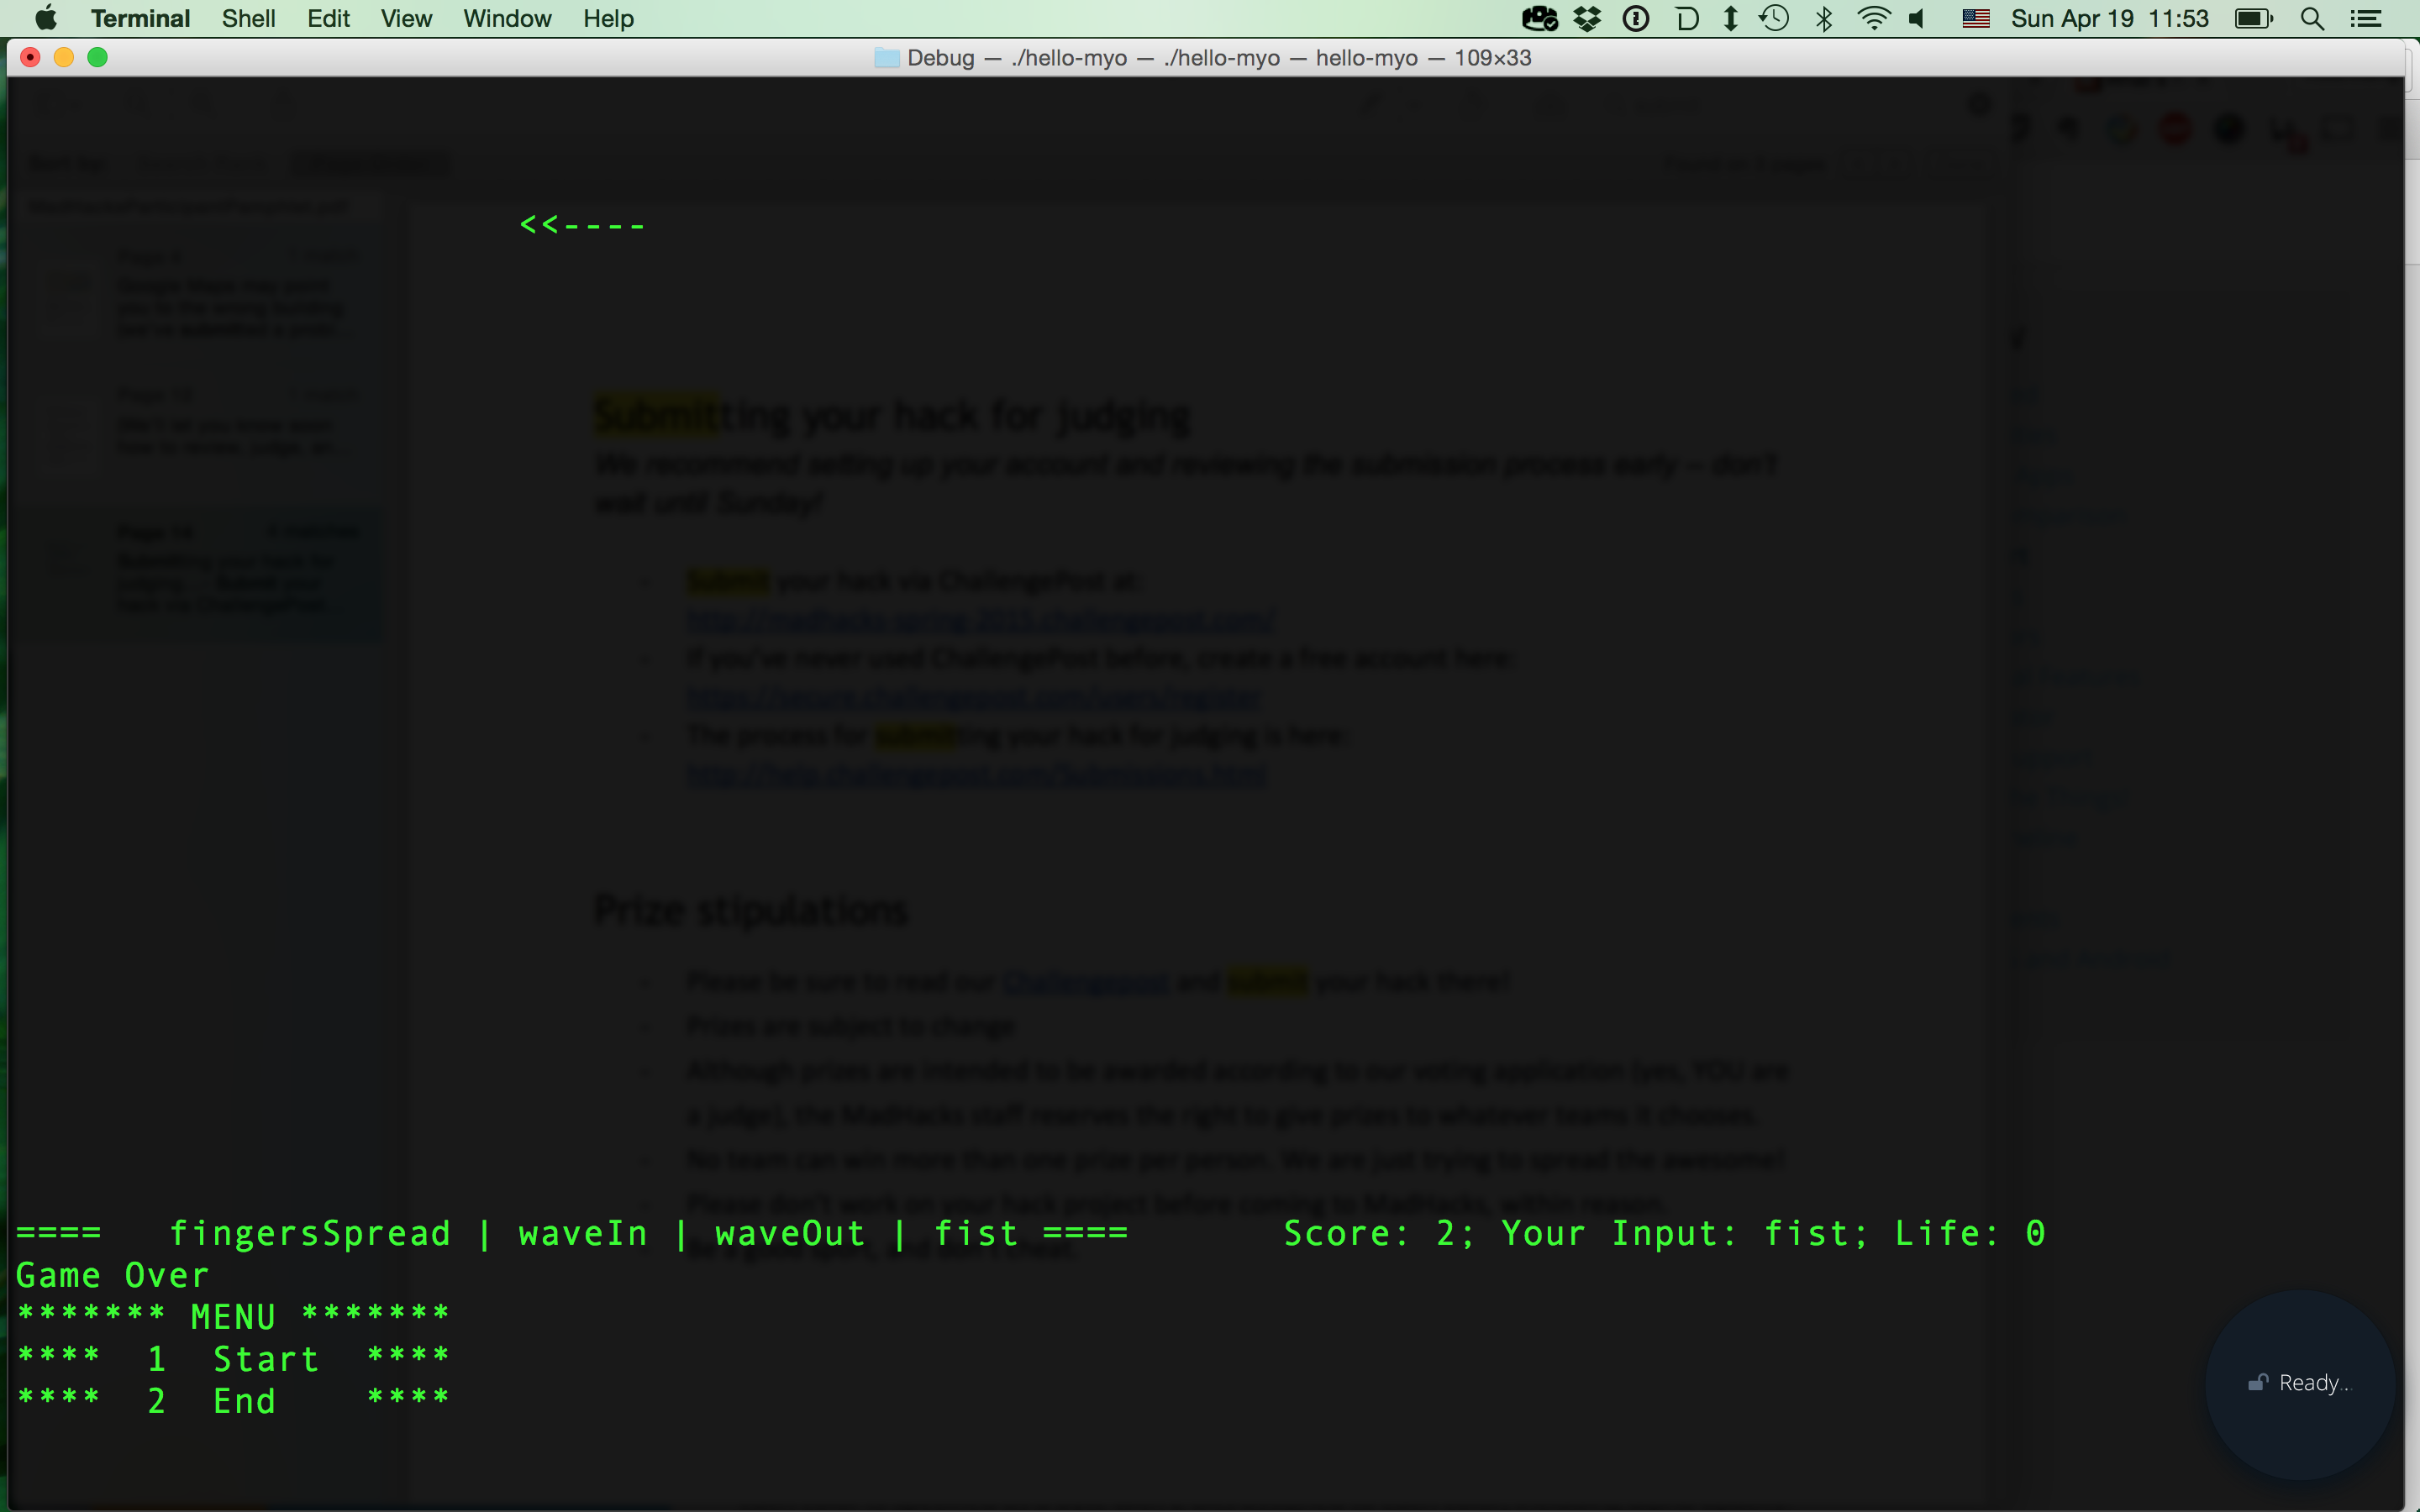Open the Edit menu
The image size is (2420, 1512).
328,19
